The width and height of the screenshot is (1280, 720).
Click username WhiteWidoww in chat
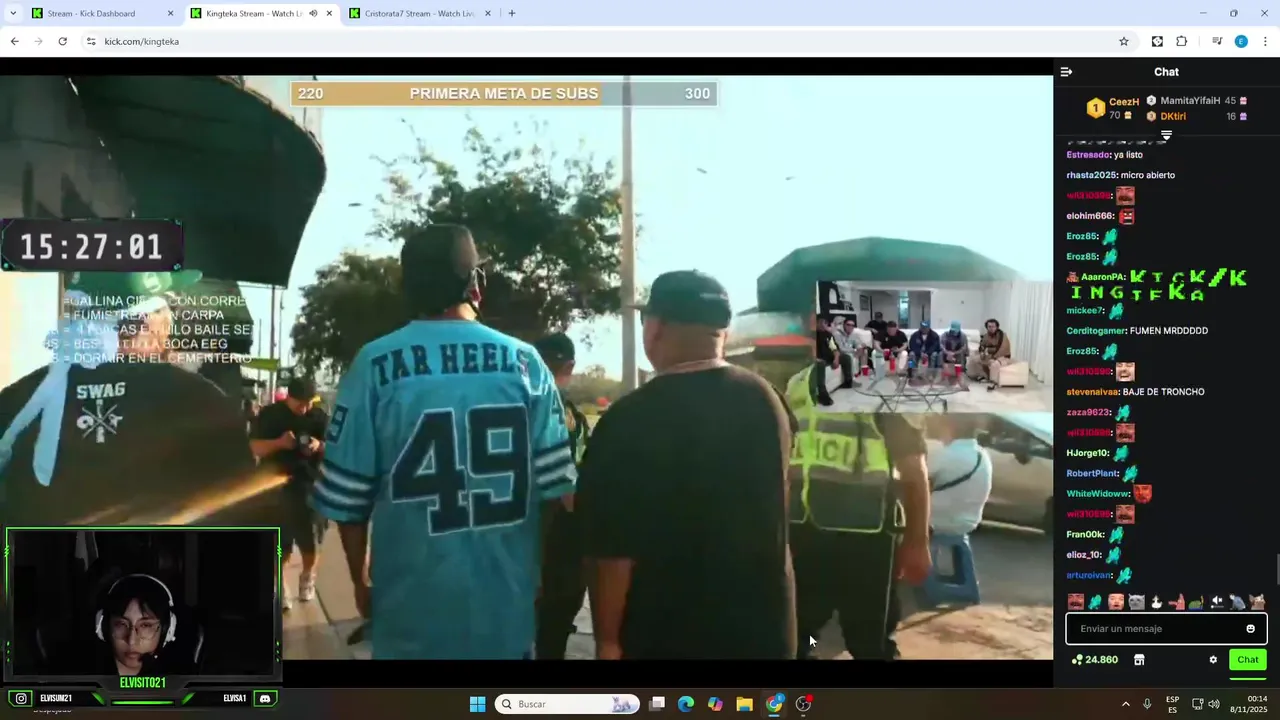tap(1098, 493)
